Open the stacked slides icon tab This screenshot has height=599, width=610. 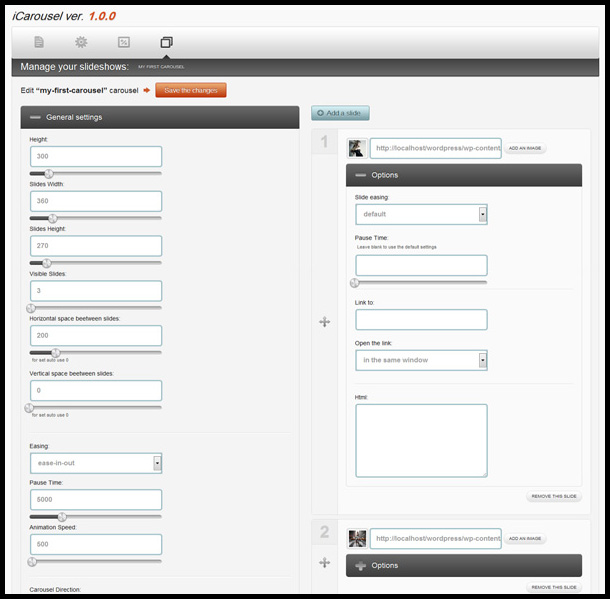coord(167,42)
